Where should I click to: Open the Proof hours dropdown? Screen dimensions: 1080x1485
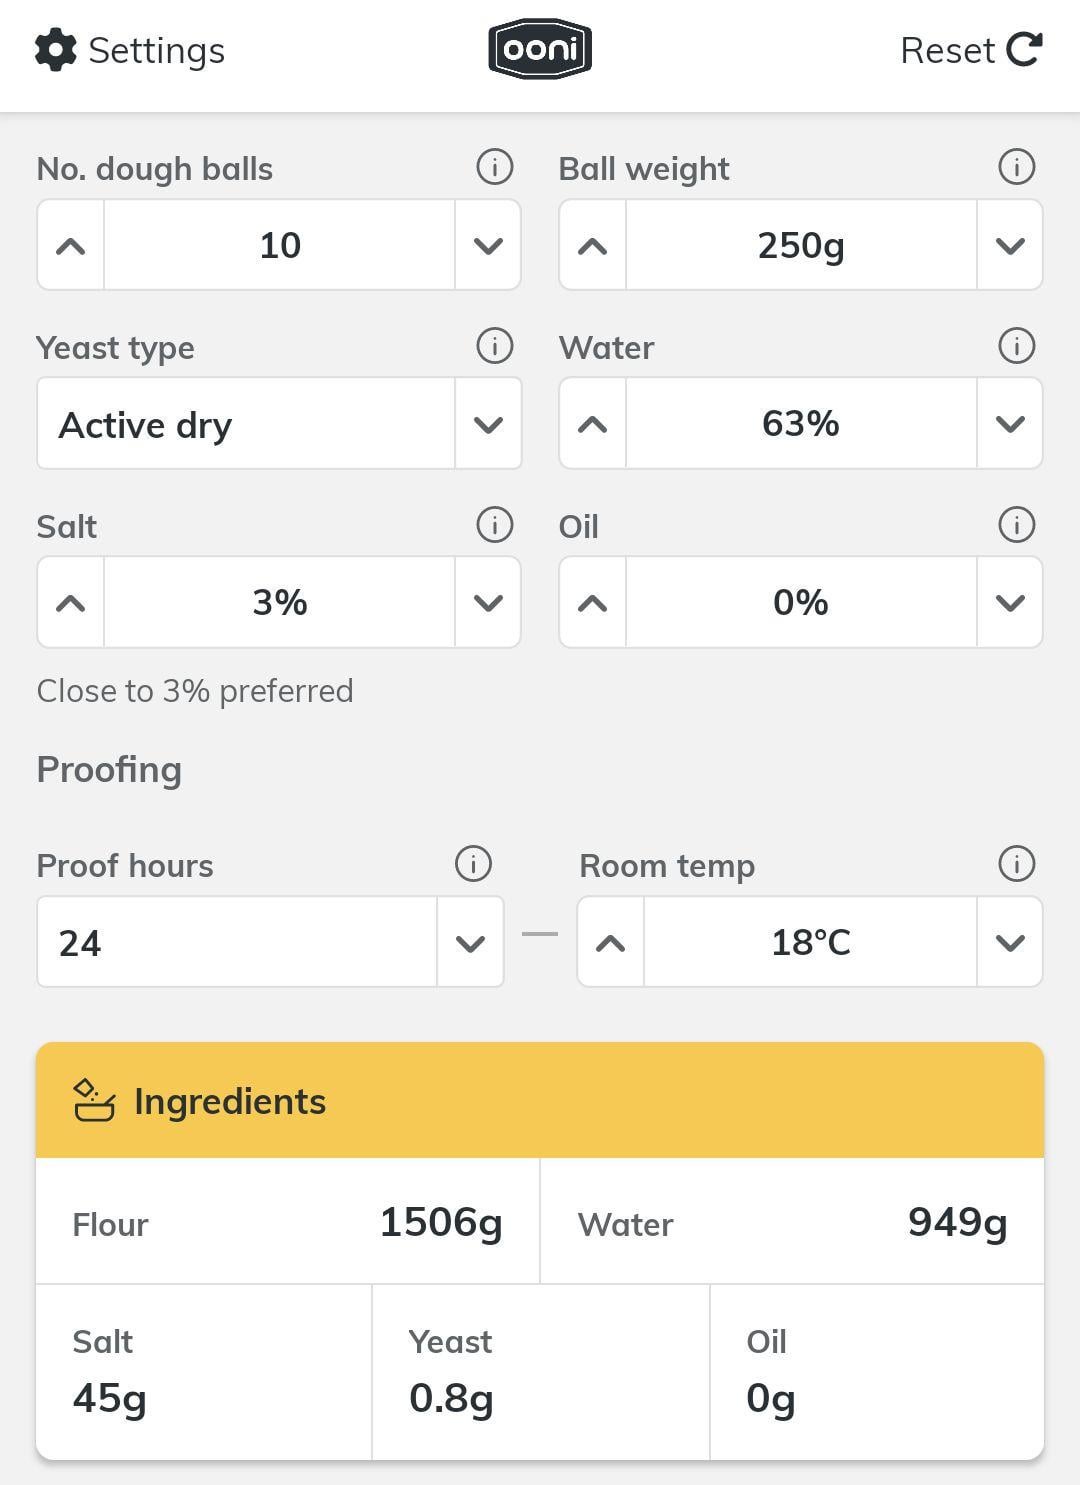tap(470, 943)
